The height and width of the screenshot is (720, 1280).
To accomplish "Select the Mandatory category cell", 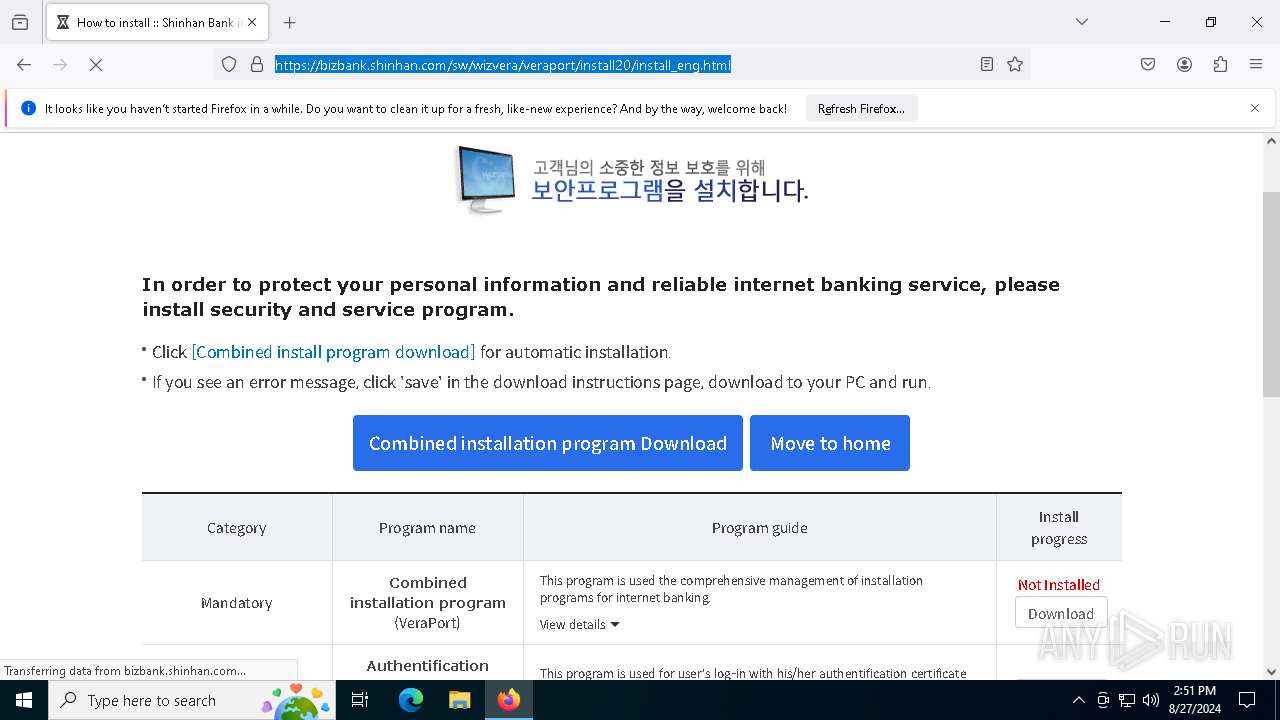I will click(237, 603).
